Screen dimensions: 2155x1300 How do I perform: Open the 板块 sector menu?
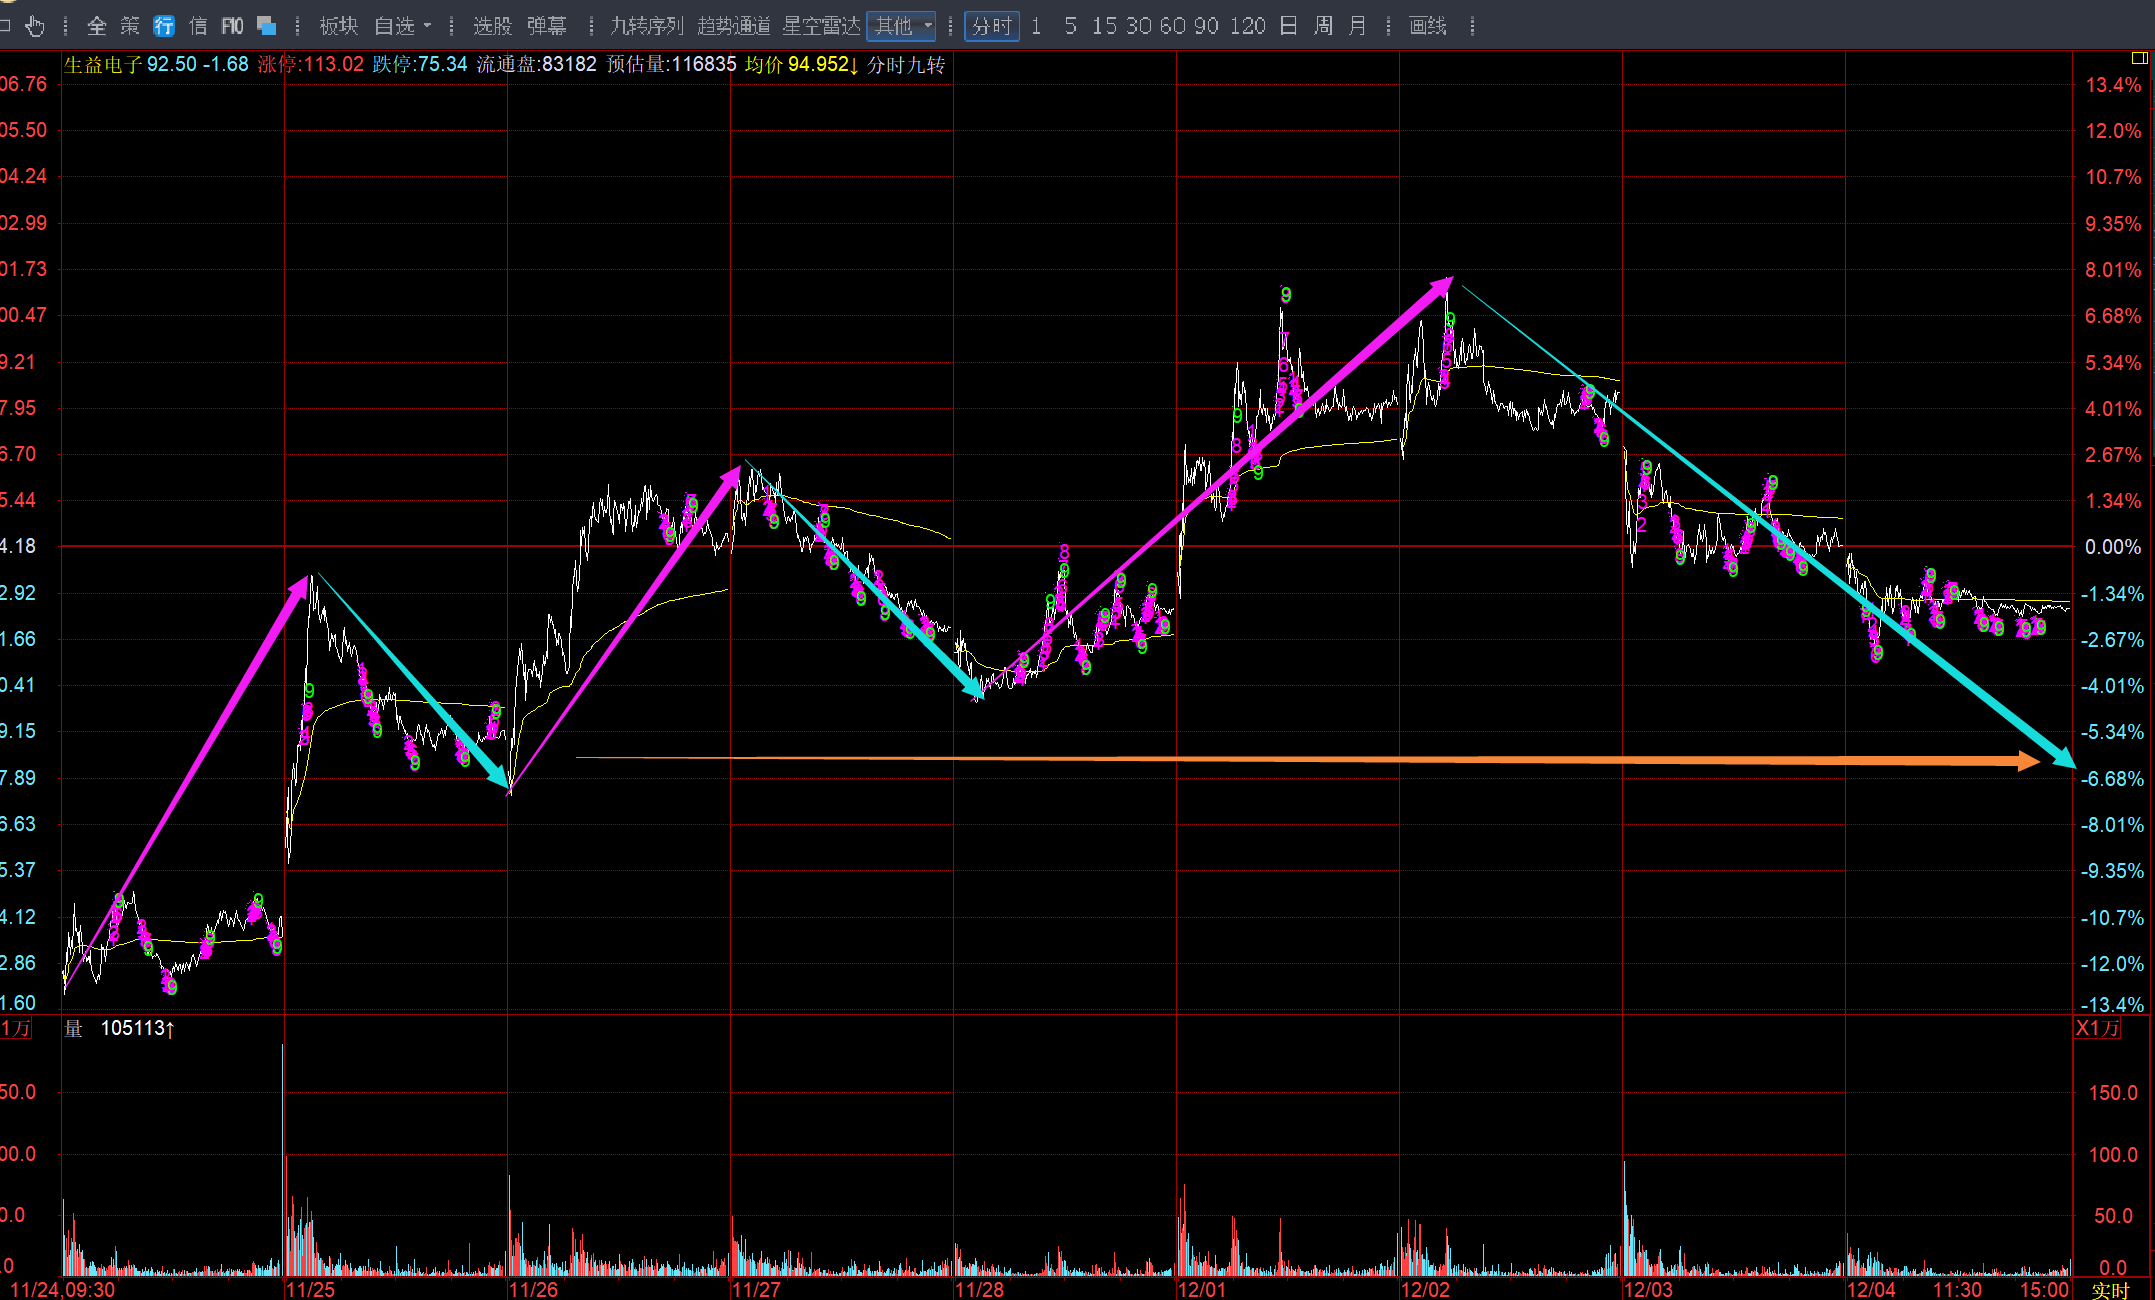pyautogui.click(x=338, y=26)
